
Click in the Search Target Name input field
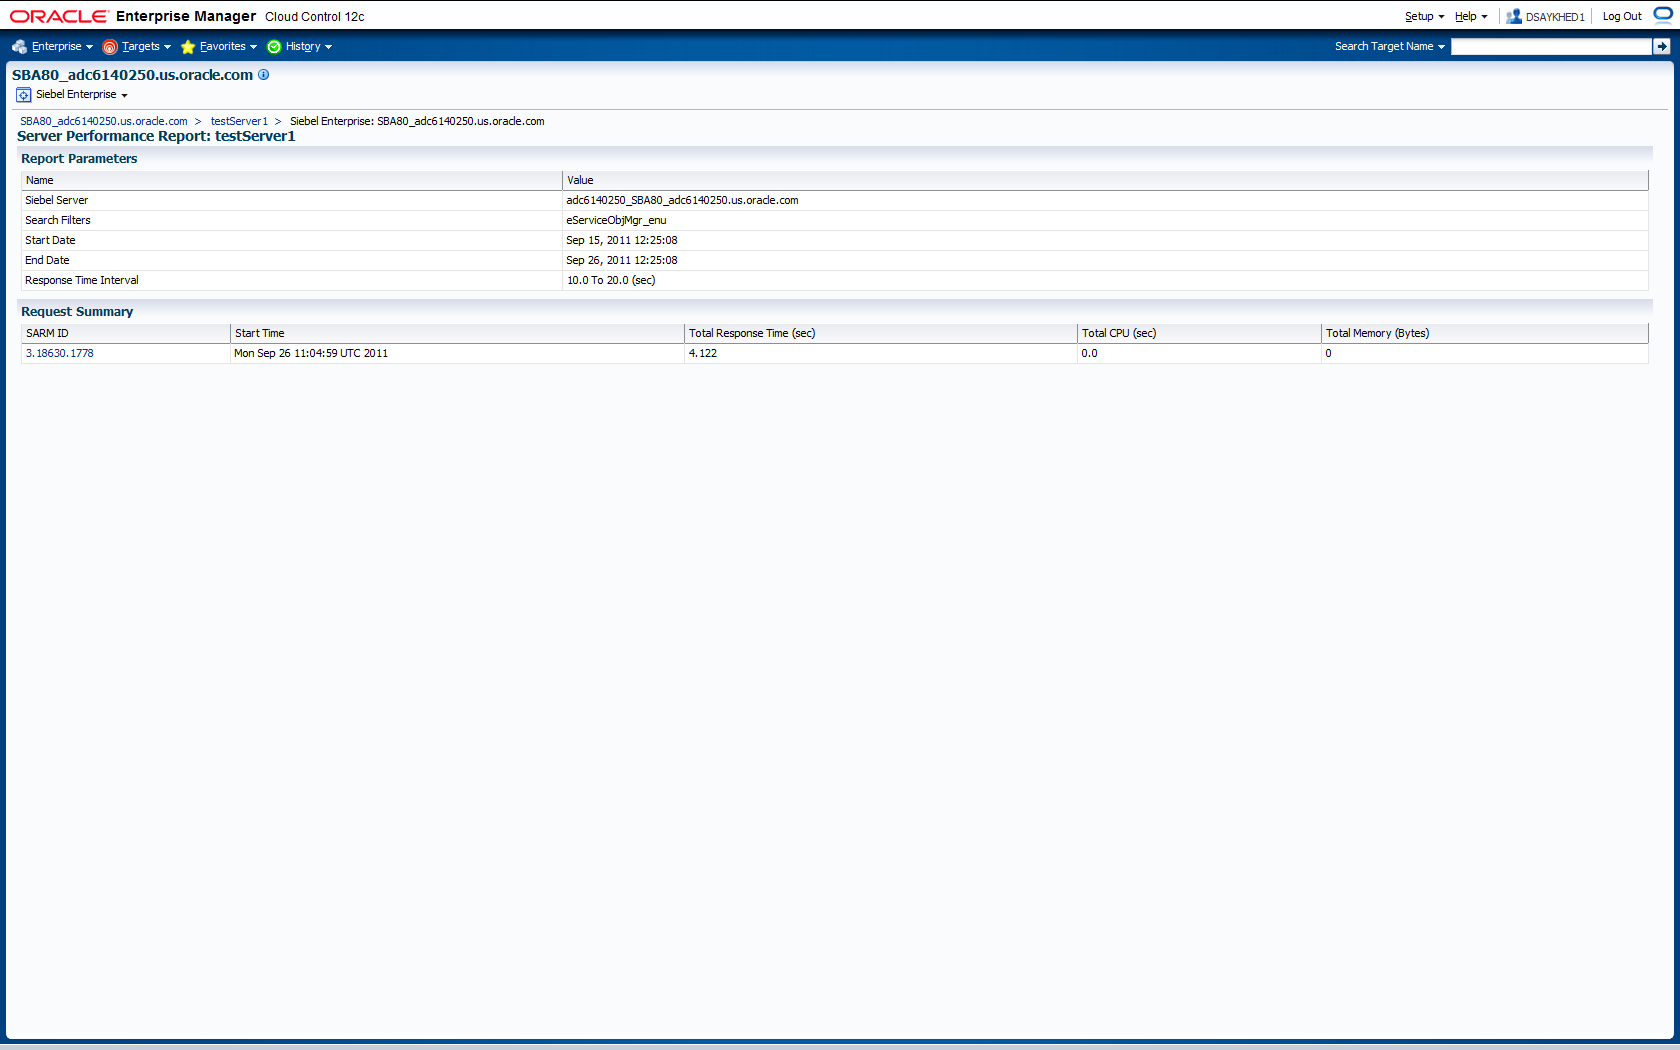[1551, 46]
